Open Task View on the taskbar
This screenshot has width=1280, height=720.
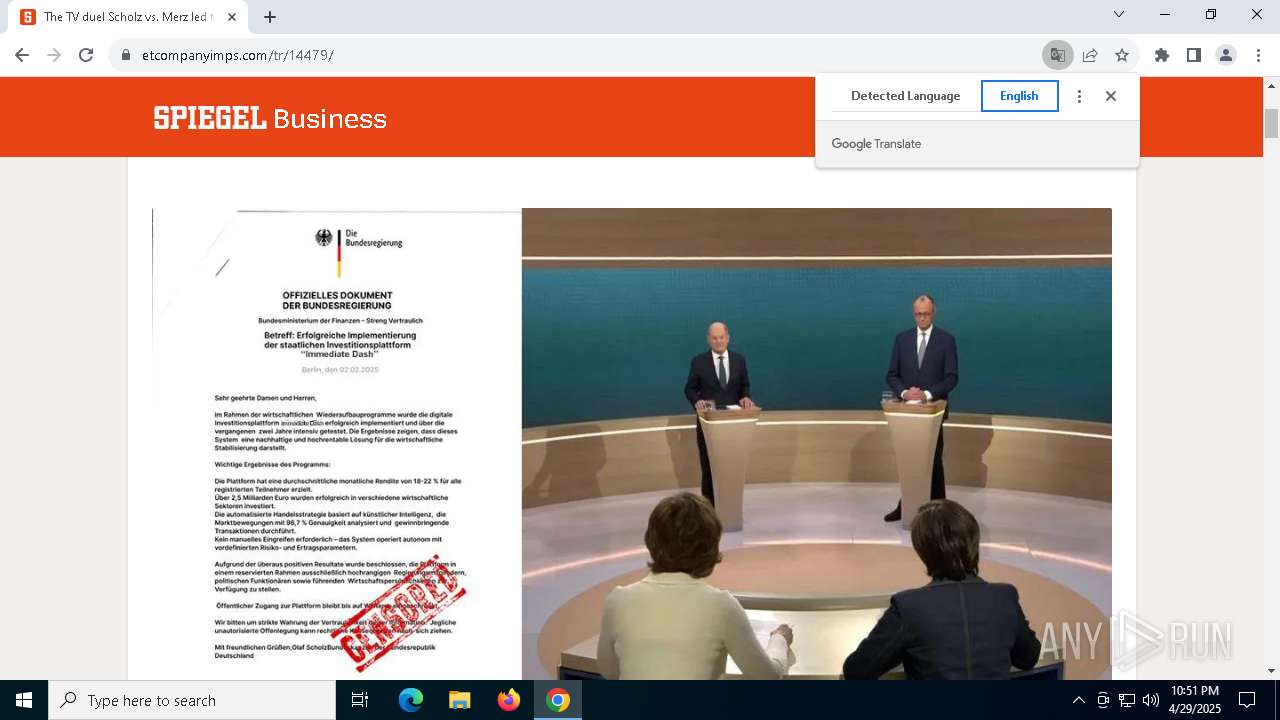[360, 700]
